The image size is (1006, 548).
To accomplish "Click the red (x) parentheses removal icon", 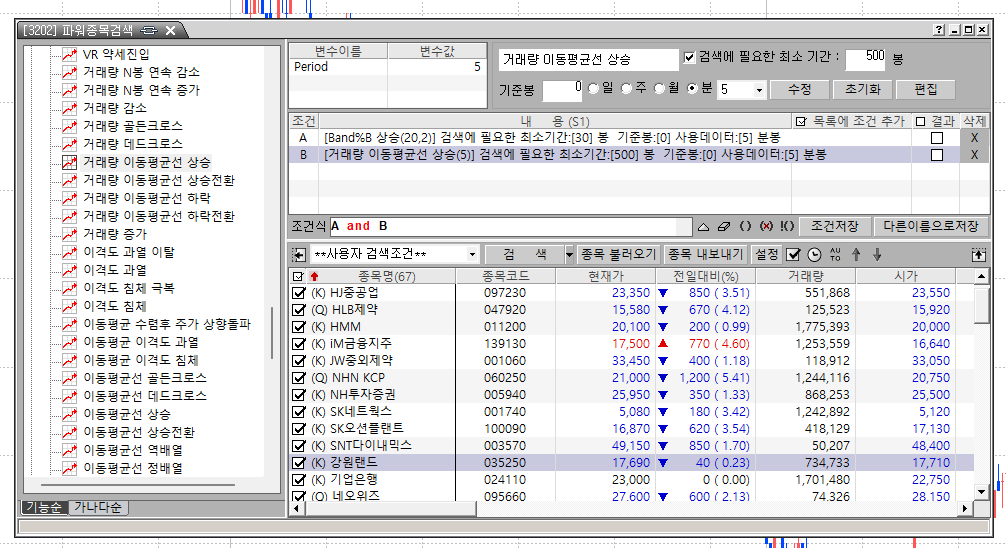I will 767,227.
